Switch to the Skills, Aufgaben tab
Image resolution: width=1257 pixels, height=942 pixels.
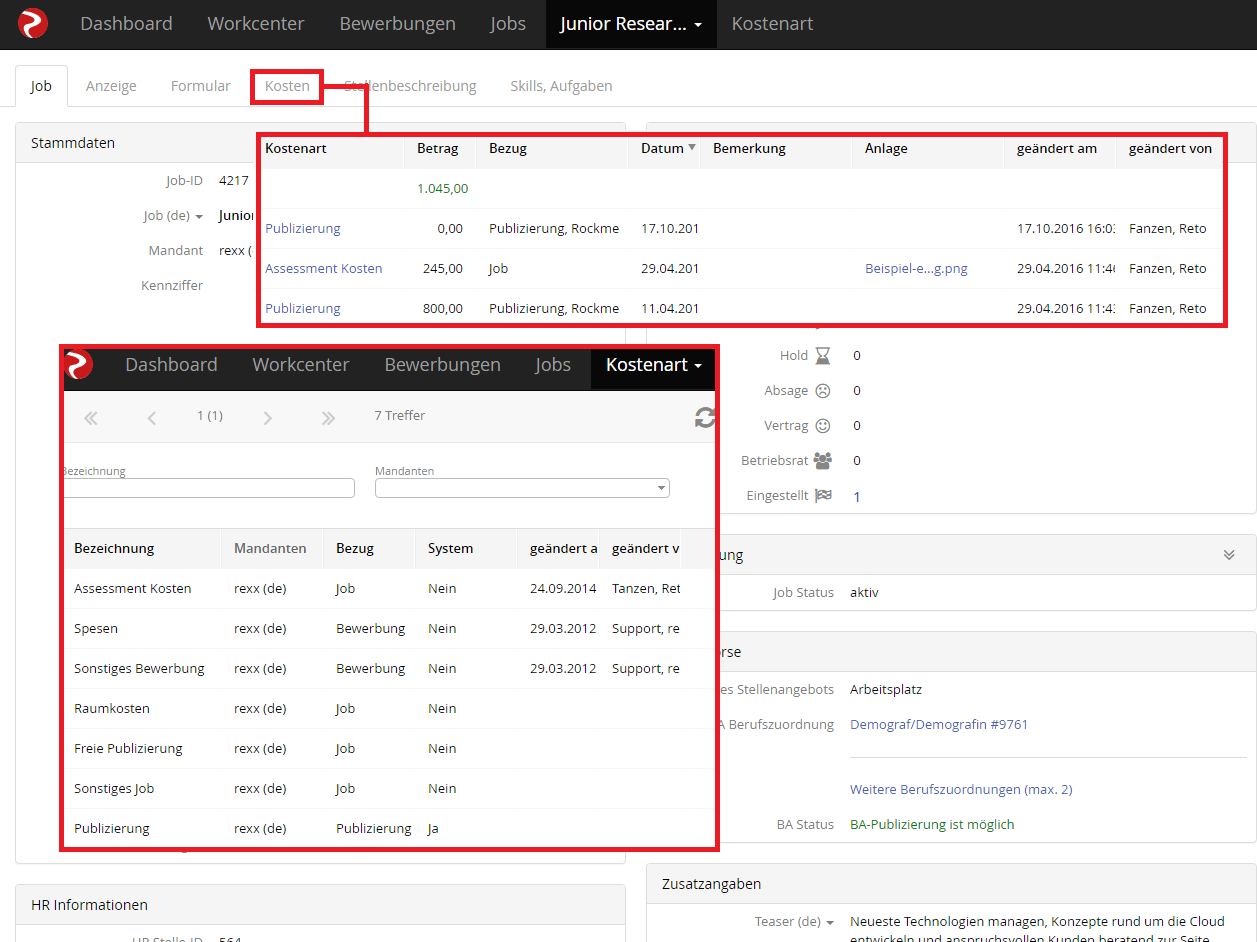[561, 86]
